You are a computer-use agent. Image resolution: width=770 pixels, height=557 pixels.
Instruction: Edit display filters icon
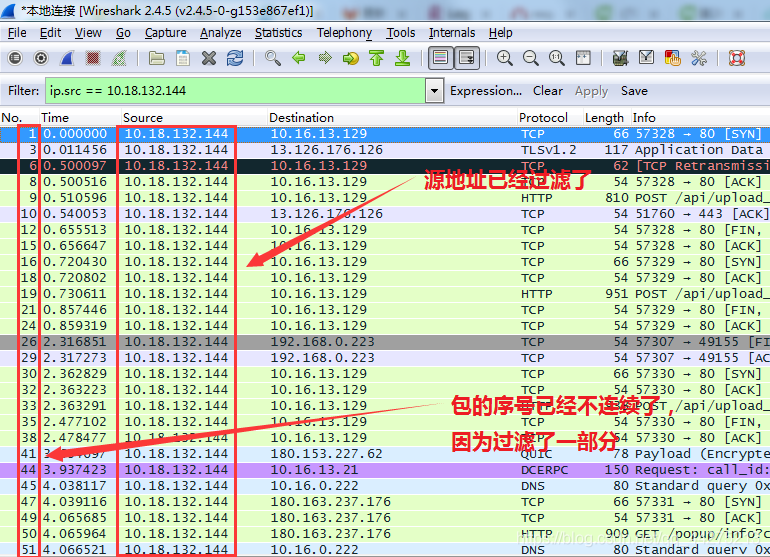(646, 58)
